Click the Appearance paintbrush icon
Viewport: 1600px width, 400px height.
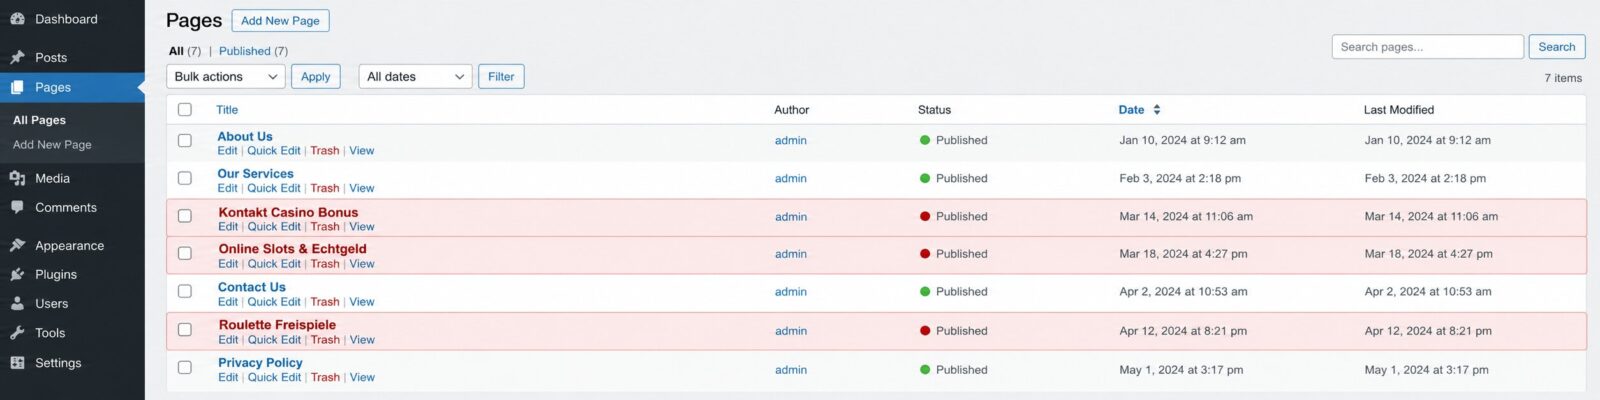tap(17, 245)
